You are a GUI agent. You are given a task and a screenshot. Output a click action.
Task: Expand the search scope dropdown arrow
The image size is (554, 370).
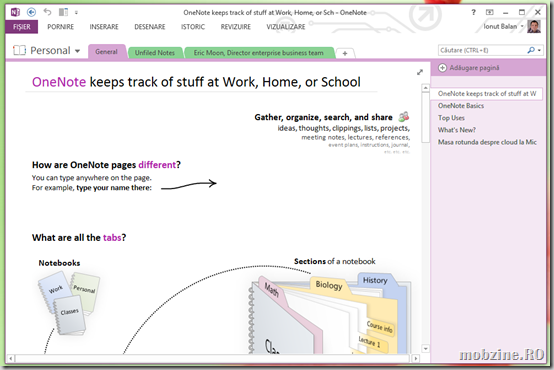coord(539,51)
